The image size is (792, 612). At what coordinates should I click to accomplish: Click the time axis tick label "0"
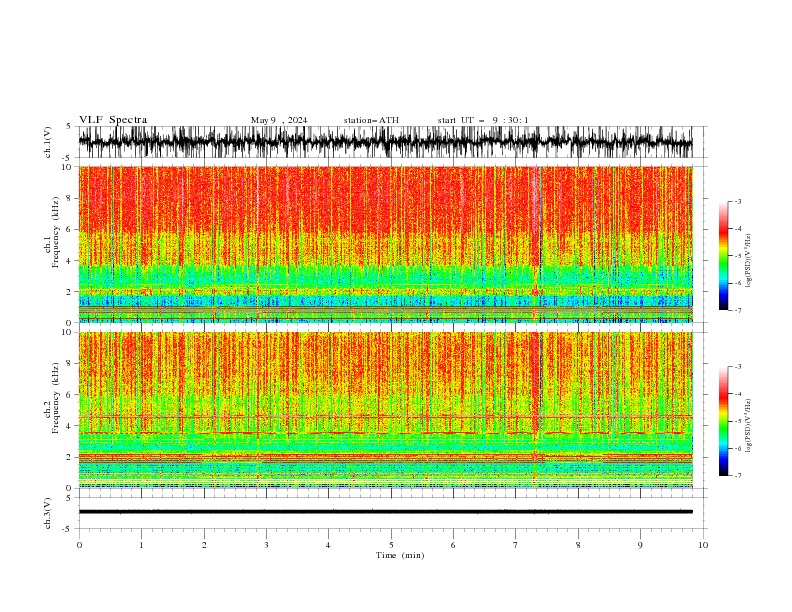(x=79, y=545)
